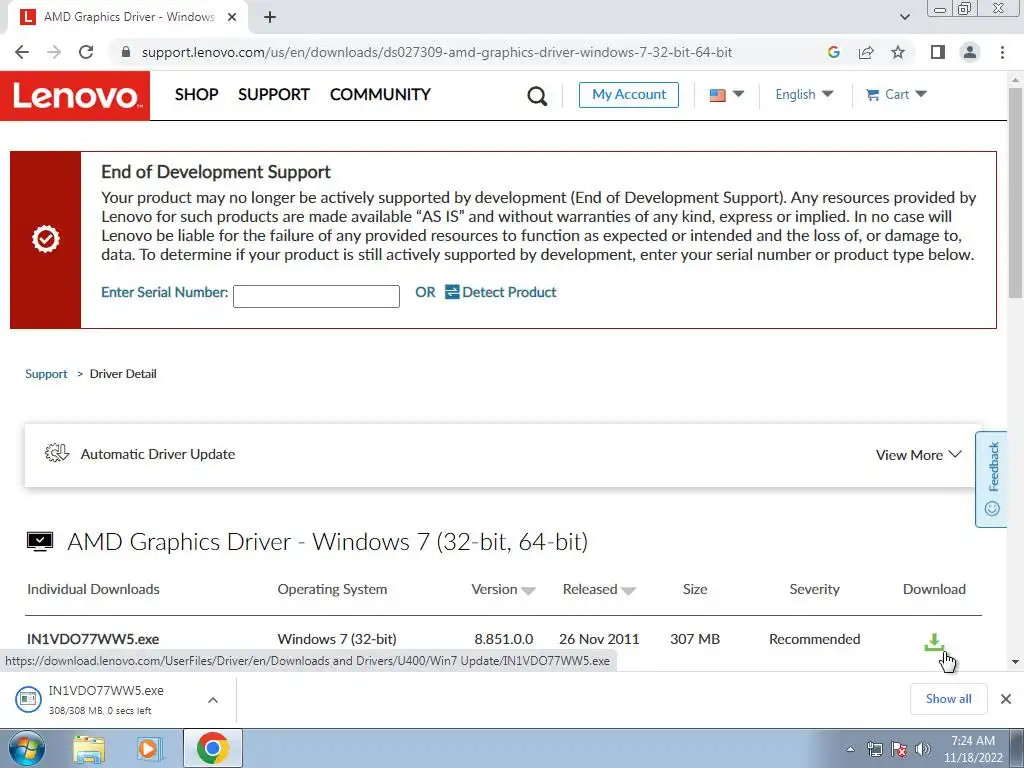This screenshot has height=768, width=1024.
Task: Click the Automatic Driver Update label
Action: pyautogui.click(x=157, y=455)
